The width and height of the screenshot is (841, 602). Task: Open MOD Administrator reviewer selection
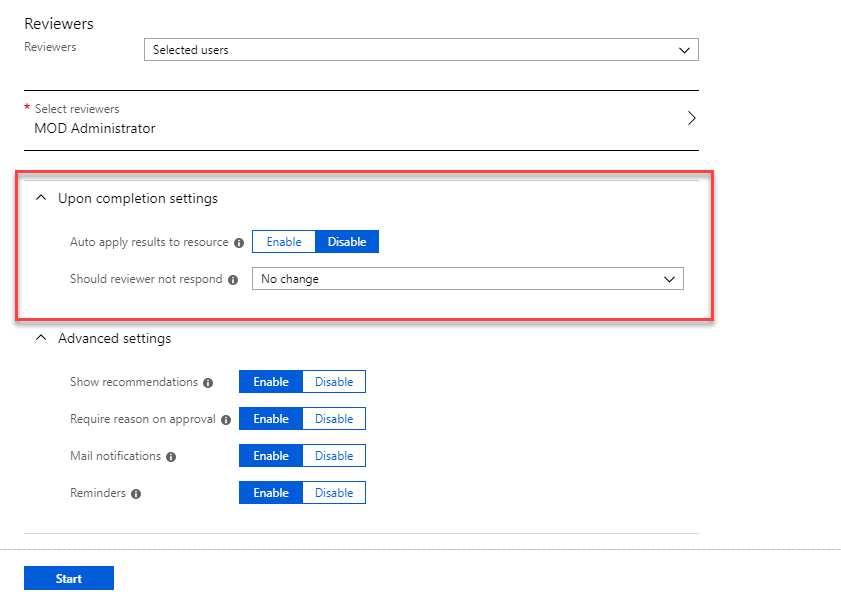tap(361, 120)
